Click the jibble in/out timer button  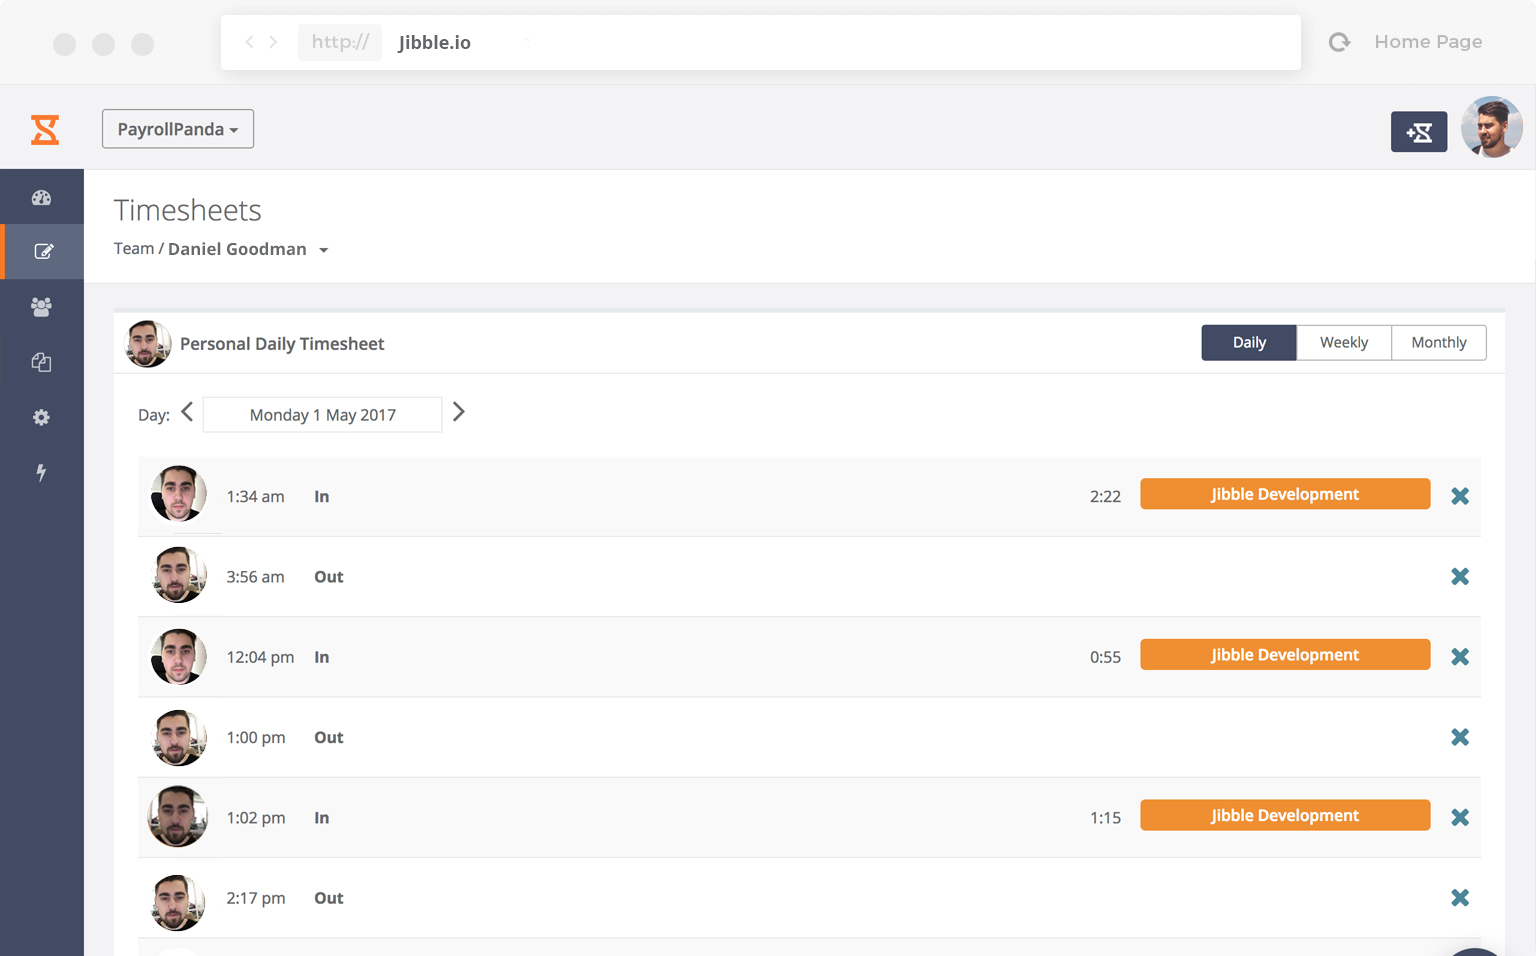pyautogui.click(x=1418, y=132)
